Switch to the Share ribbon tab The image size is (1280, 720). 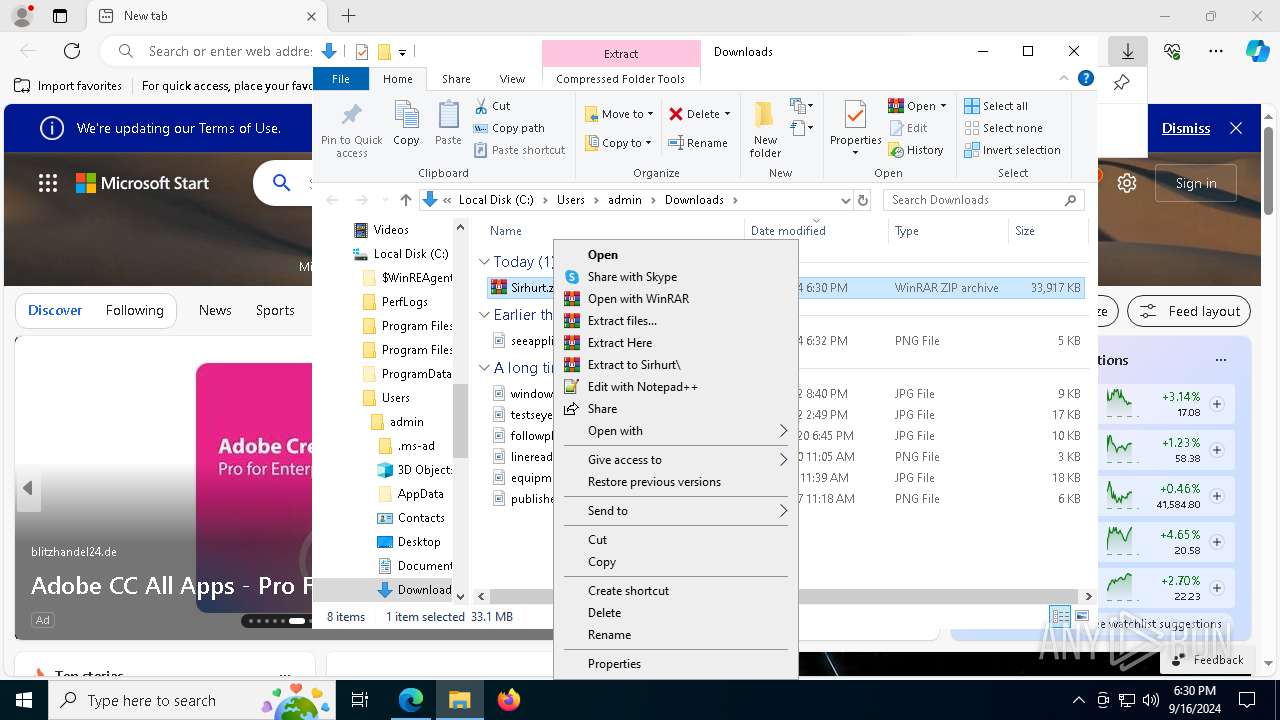tap(456, 79)
